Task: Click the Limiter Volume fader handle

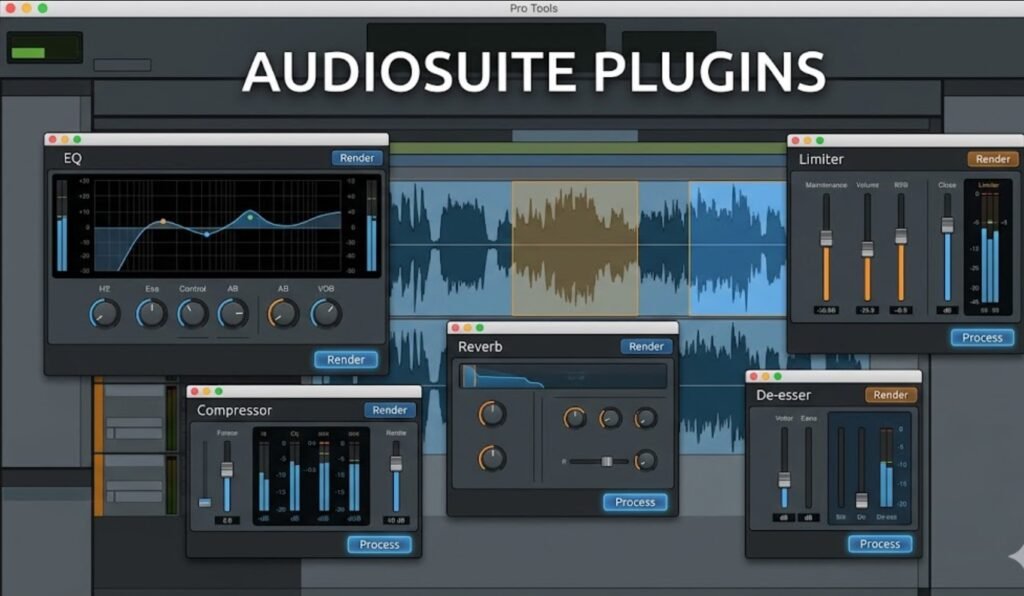Action: pyautogui.click(x=867, y=249)
